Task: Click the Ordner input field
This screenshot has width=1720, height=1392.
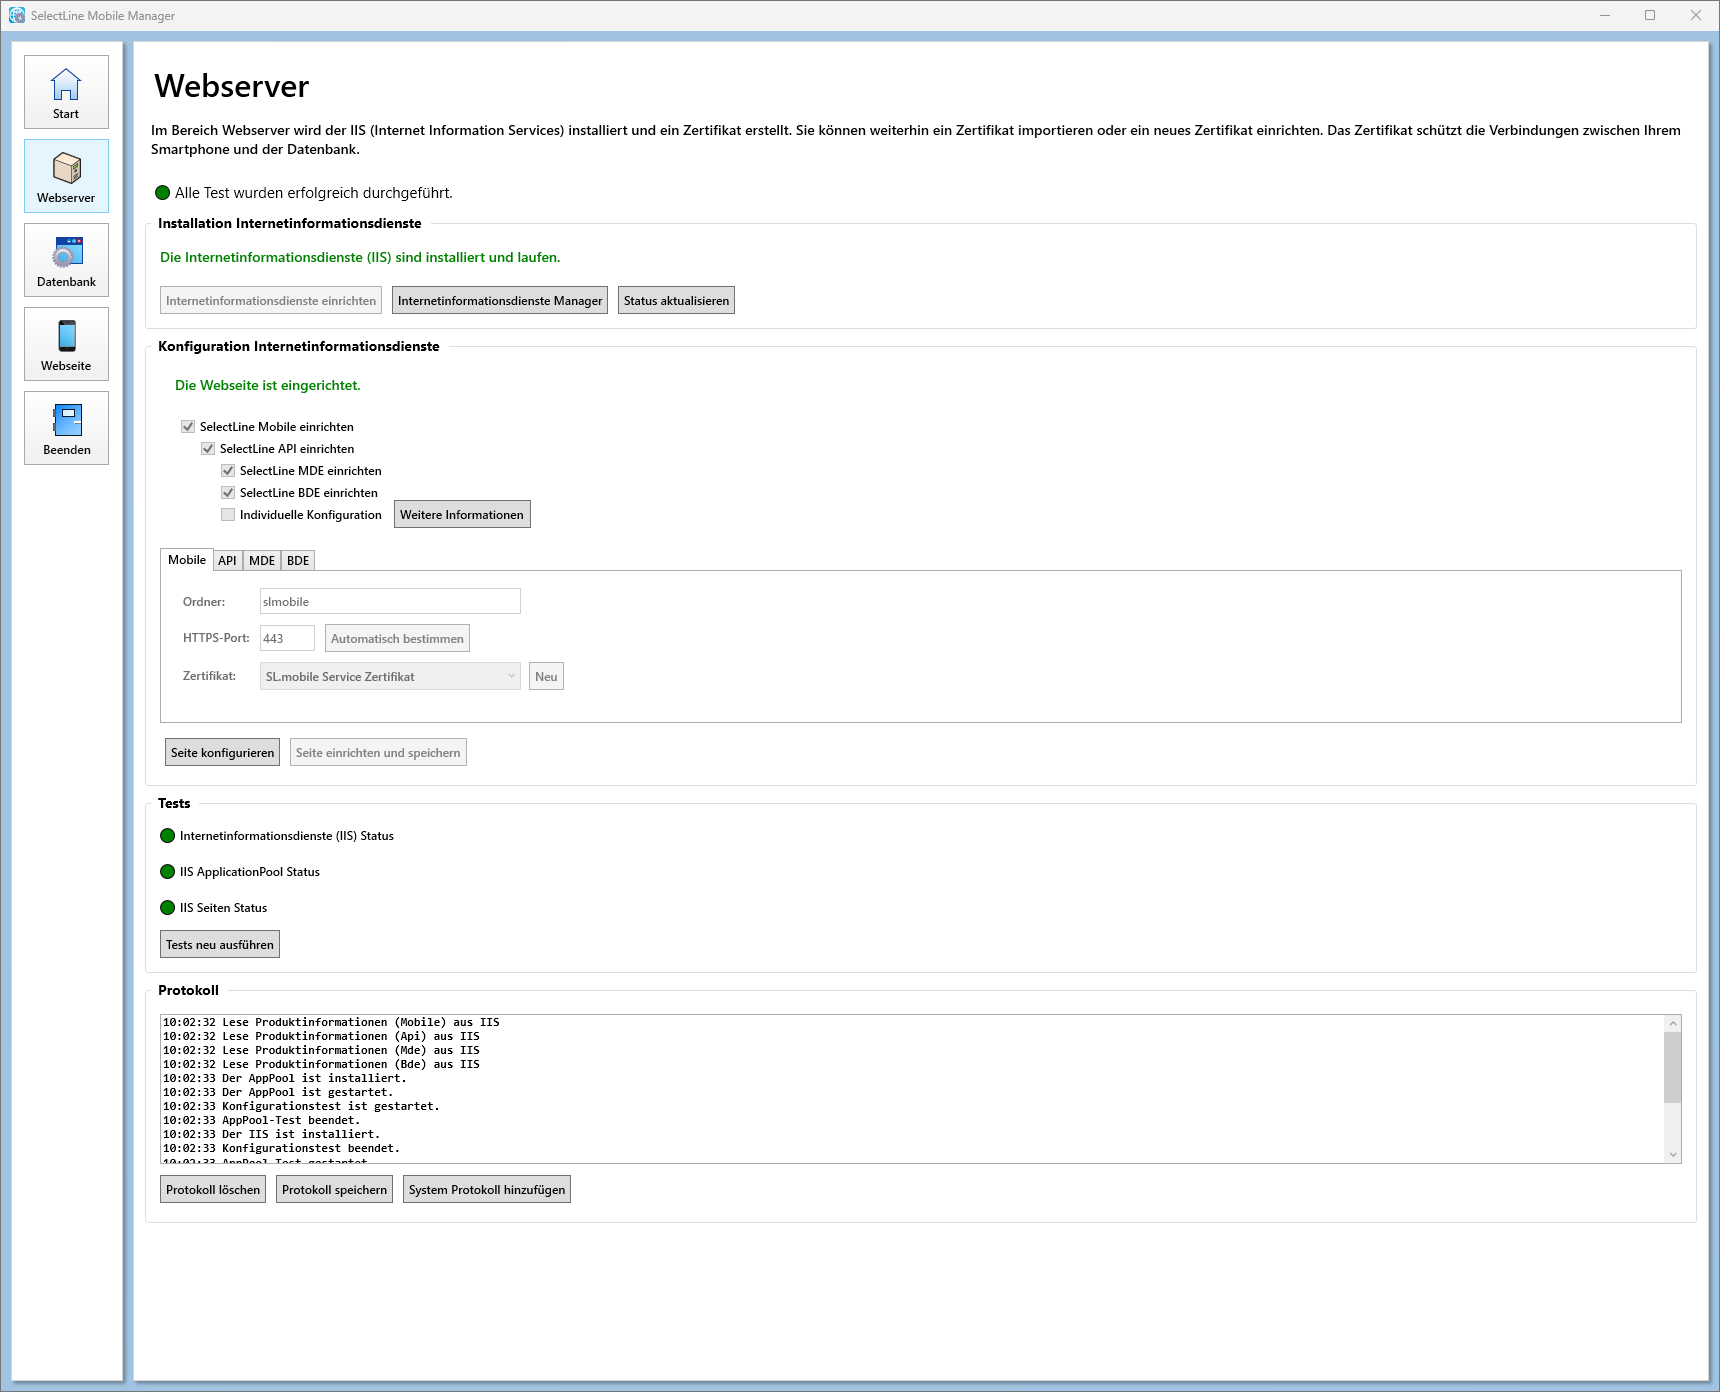Action: pyautogui.click(x=390, y=602)
